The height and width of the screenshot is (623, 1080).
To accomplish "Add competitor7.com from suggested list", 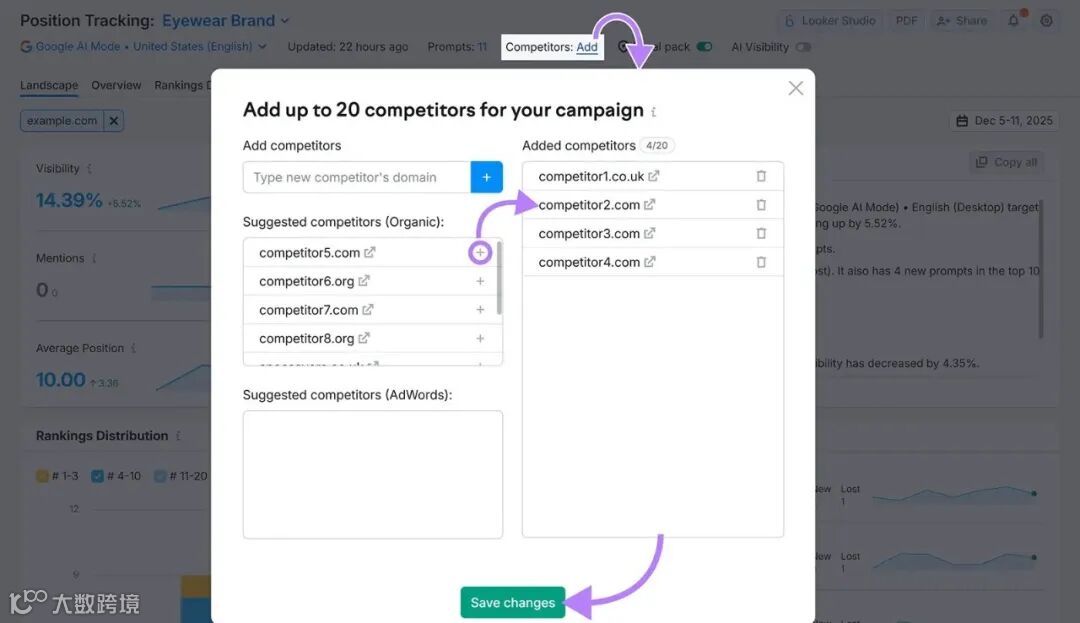I will point(480,310).
